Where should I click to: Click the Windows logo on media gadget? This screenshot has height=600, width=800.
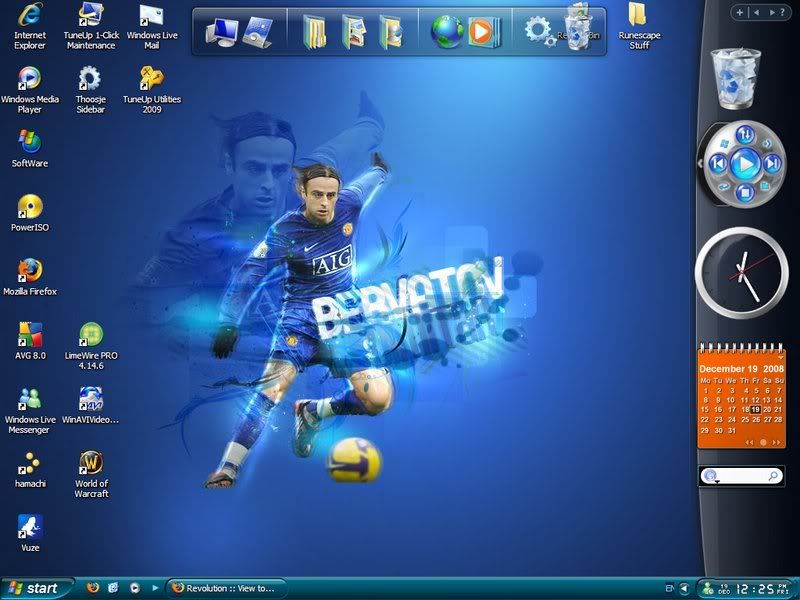(723, 144)
